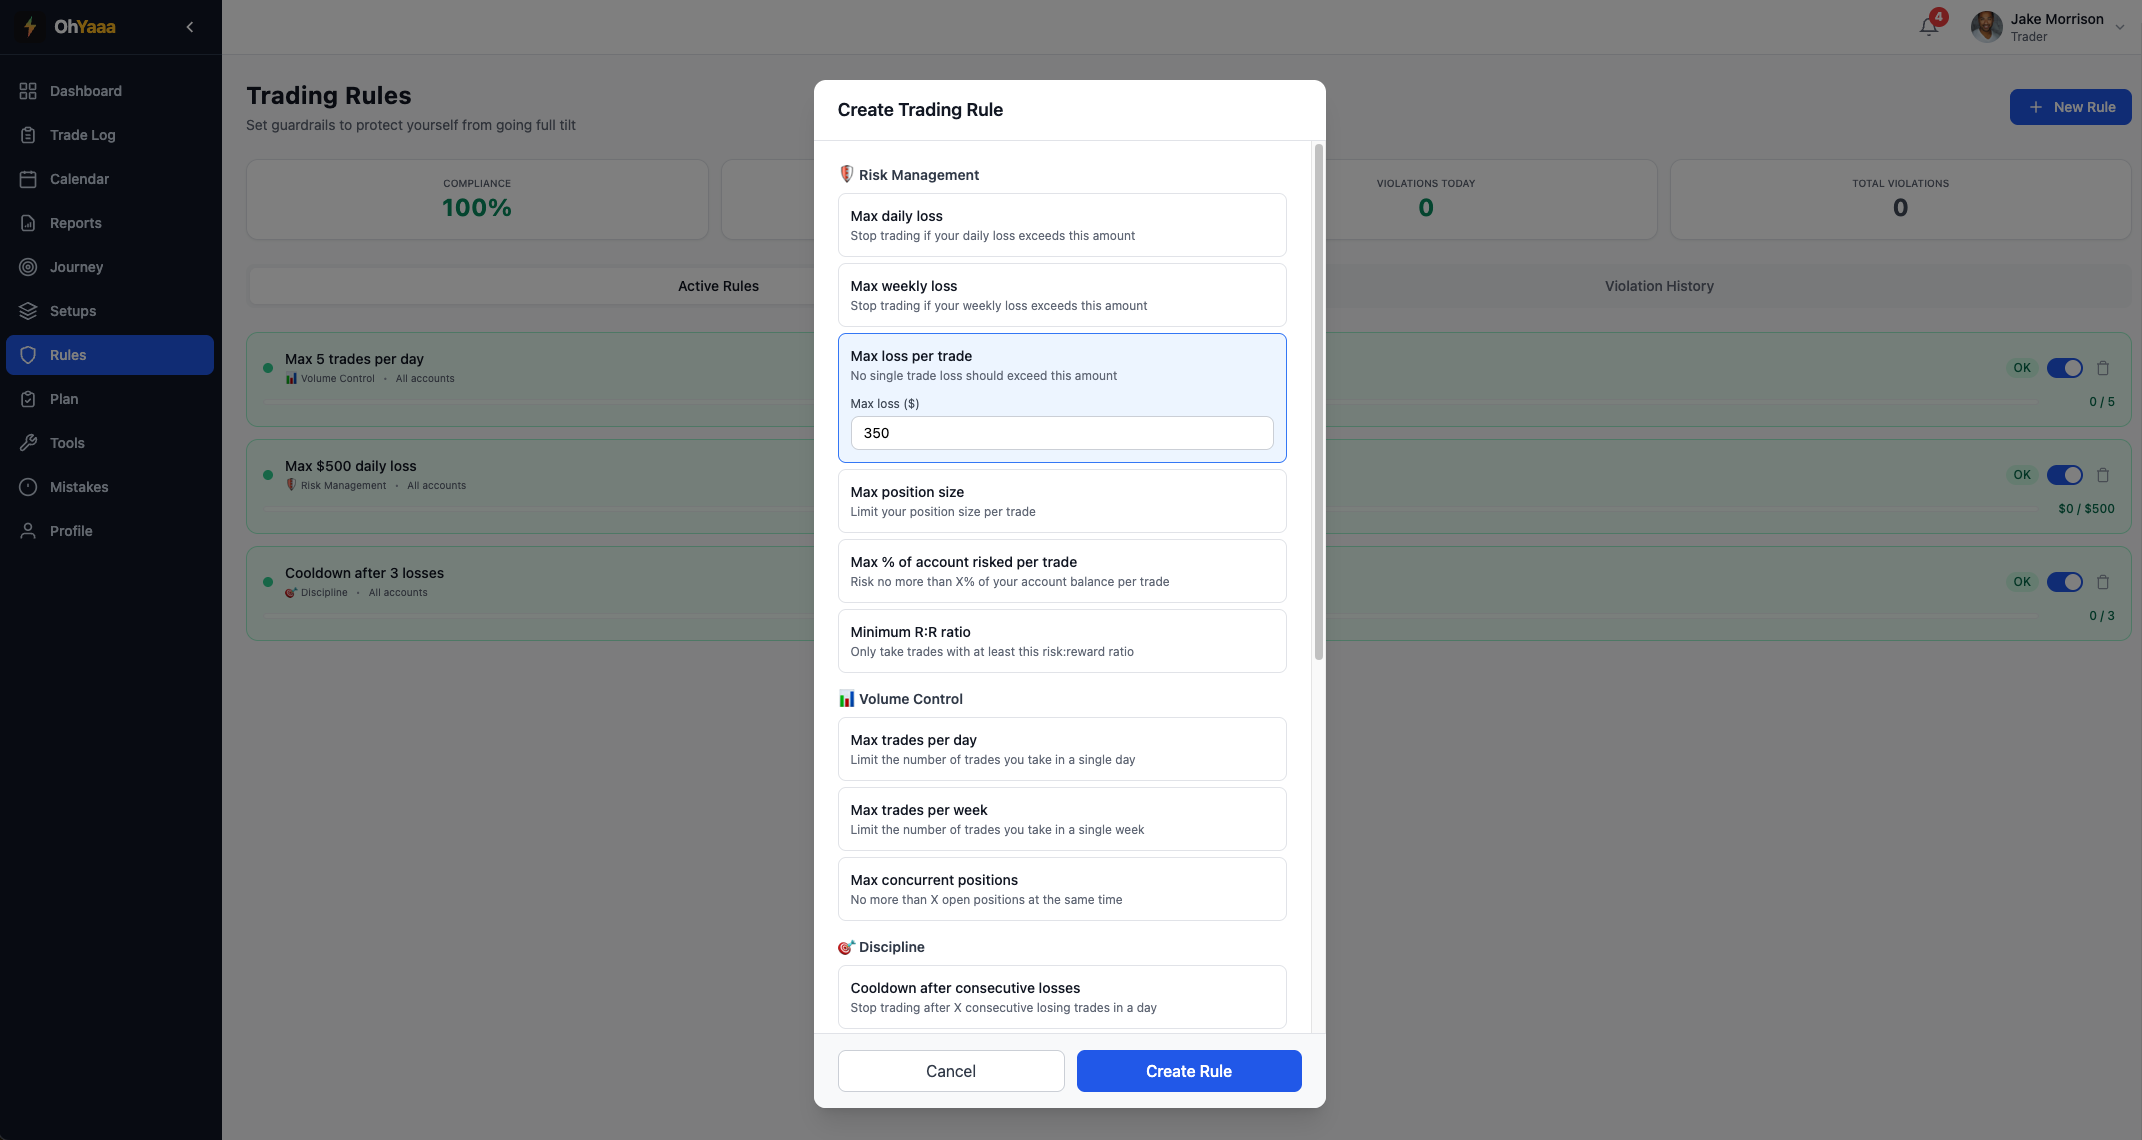Disable the Max 5 trades per day rule
The image size is (2142, 1140).
click(2065, 367)
